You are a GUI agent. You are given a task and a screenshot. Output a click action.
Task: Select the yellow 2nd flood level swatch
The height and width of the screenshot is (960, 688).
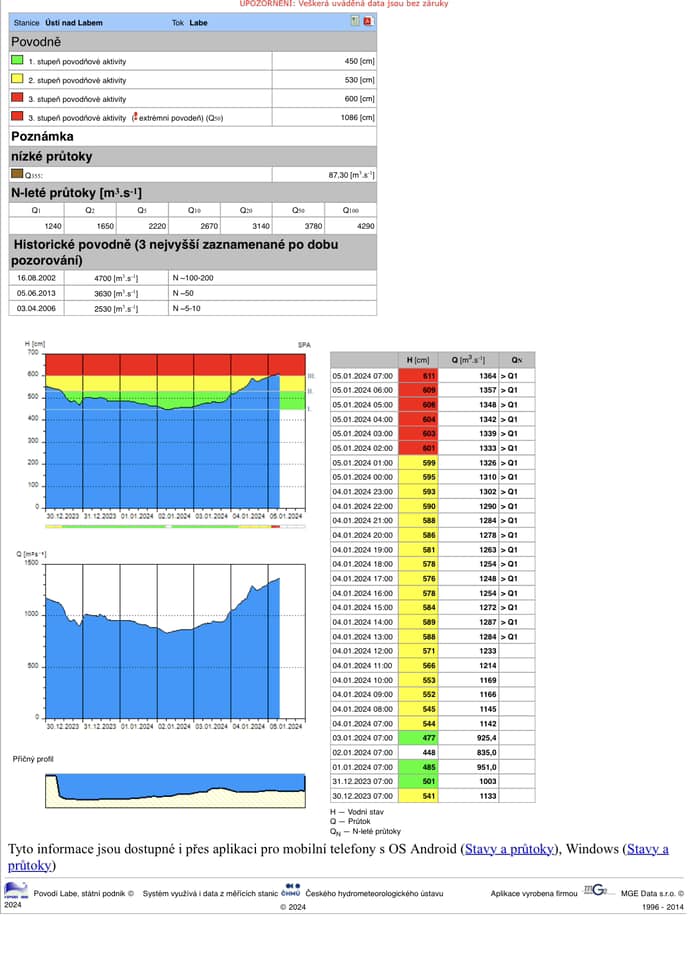point(17,80)
